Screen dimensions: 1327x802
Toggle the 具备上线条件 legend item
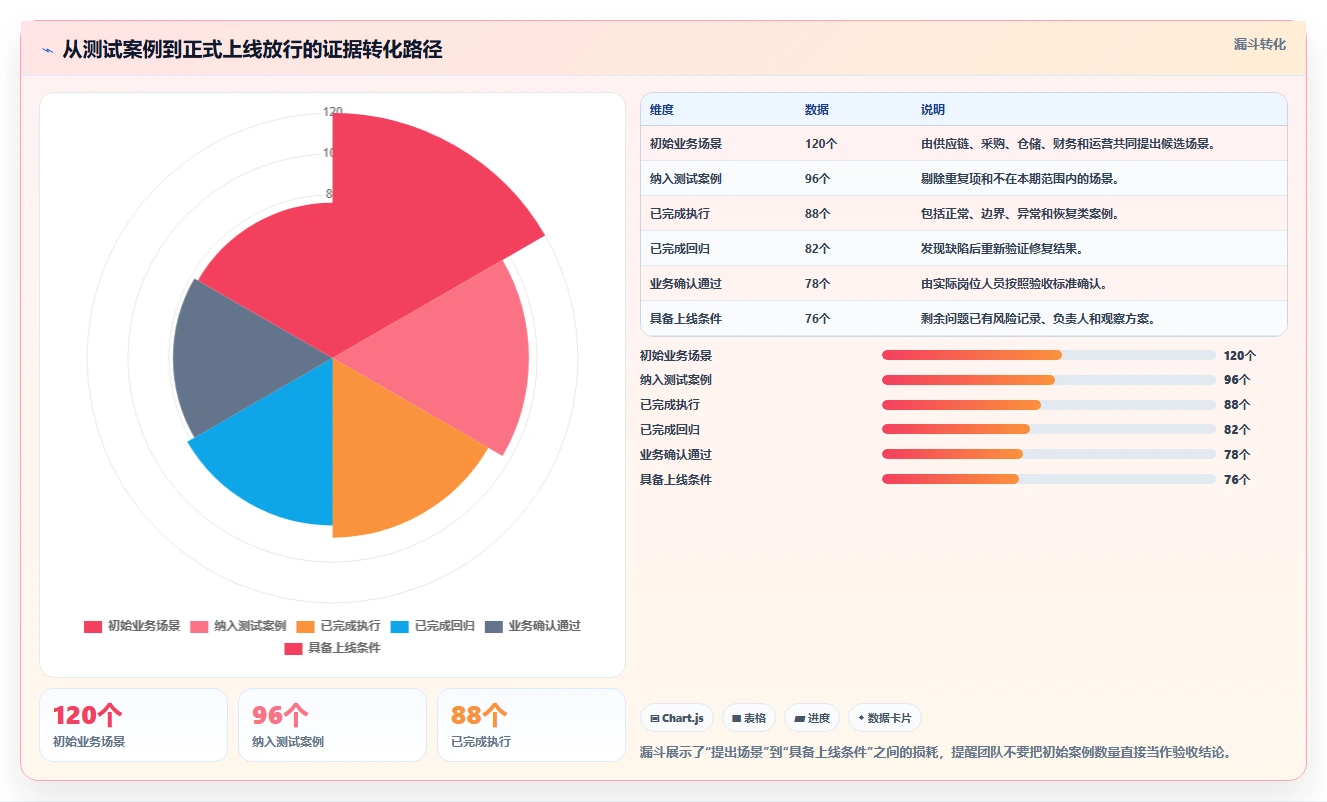[332, 648]
